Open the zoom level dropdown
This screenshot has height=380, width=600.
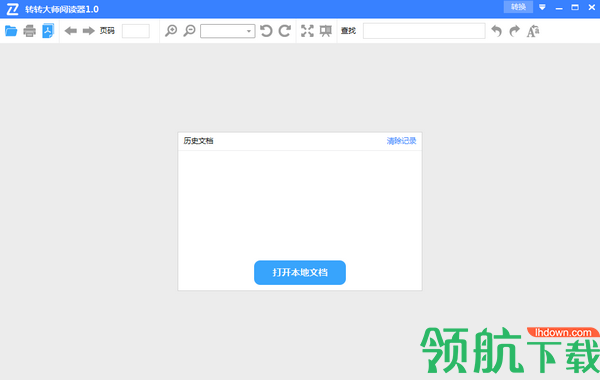coord(228,31)
